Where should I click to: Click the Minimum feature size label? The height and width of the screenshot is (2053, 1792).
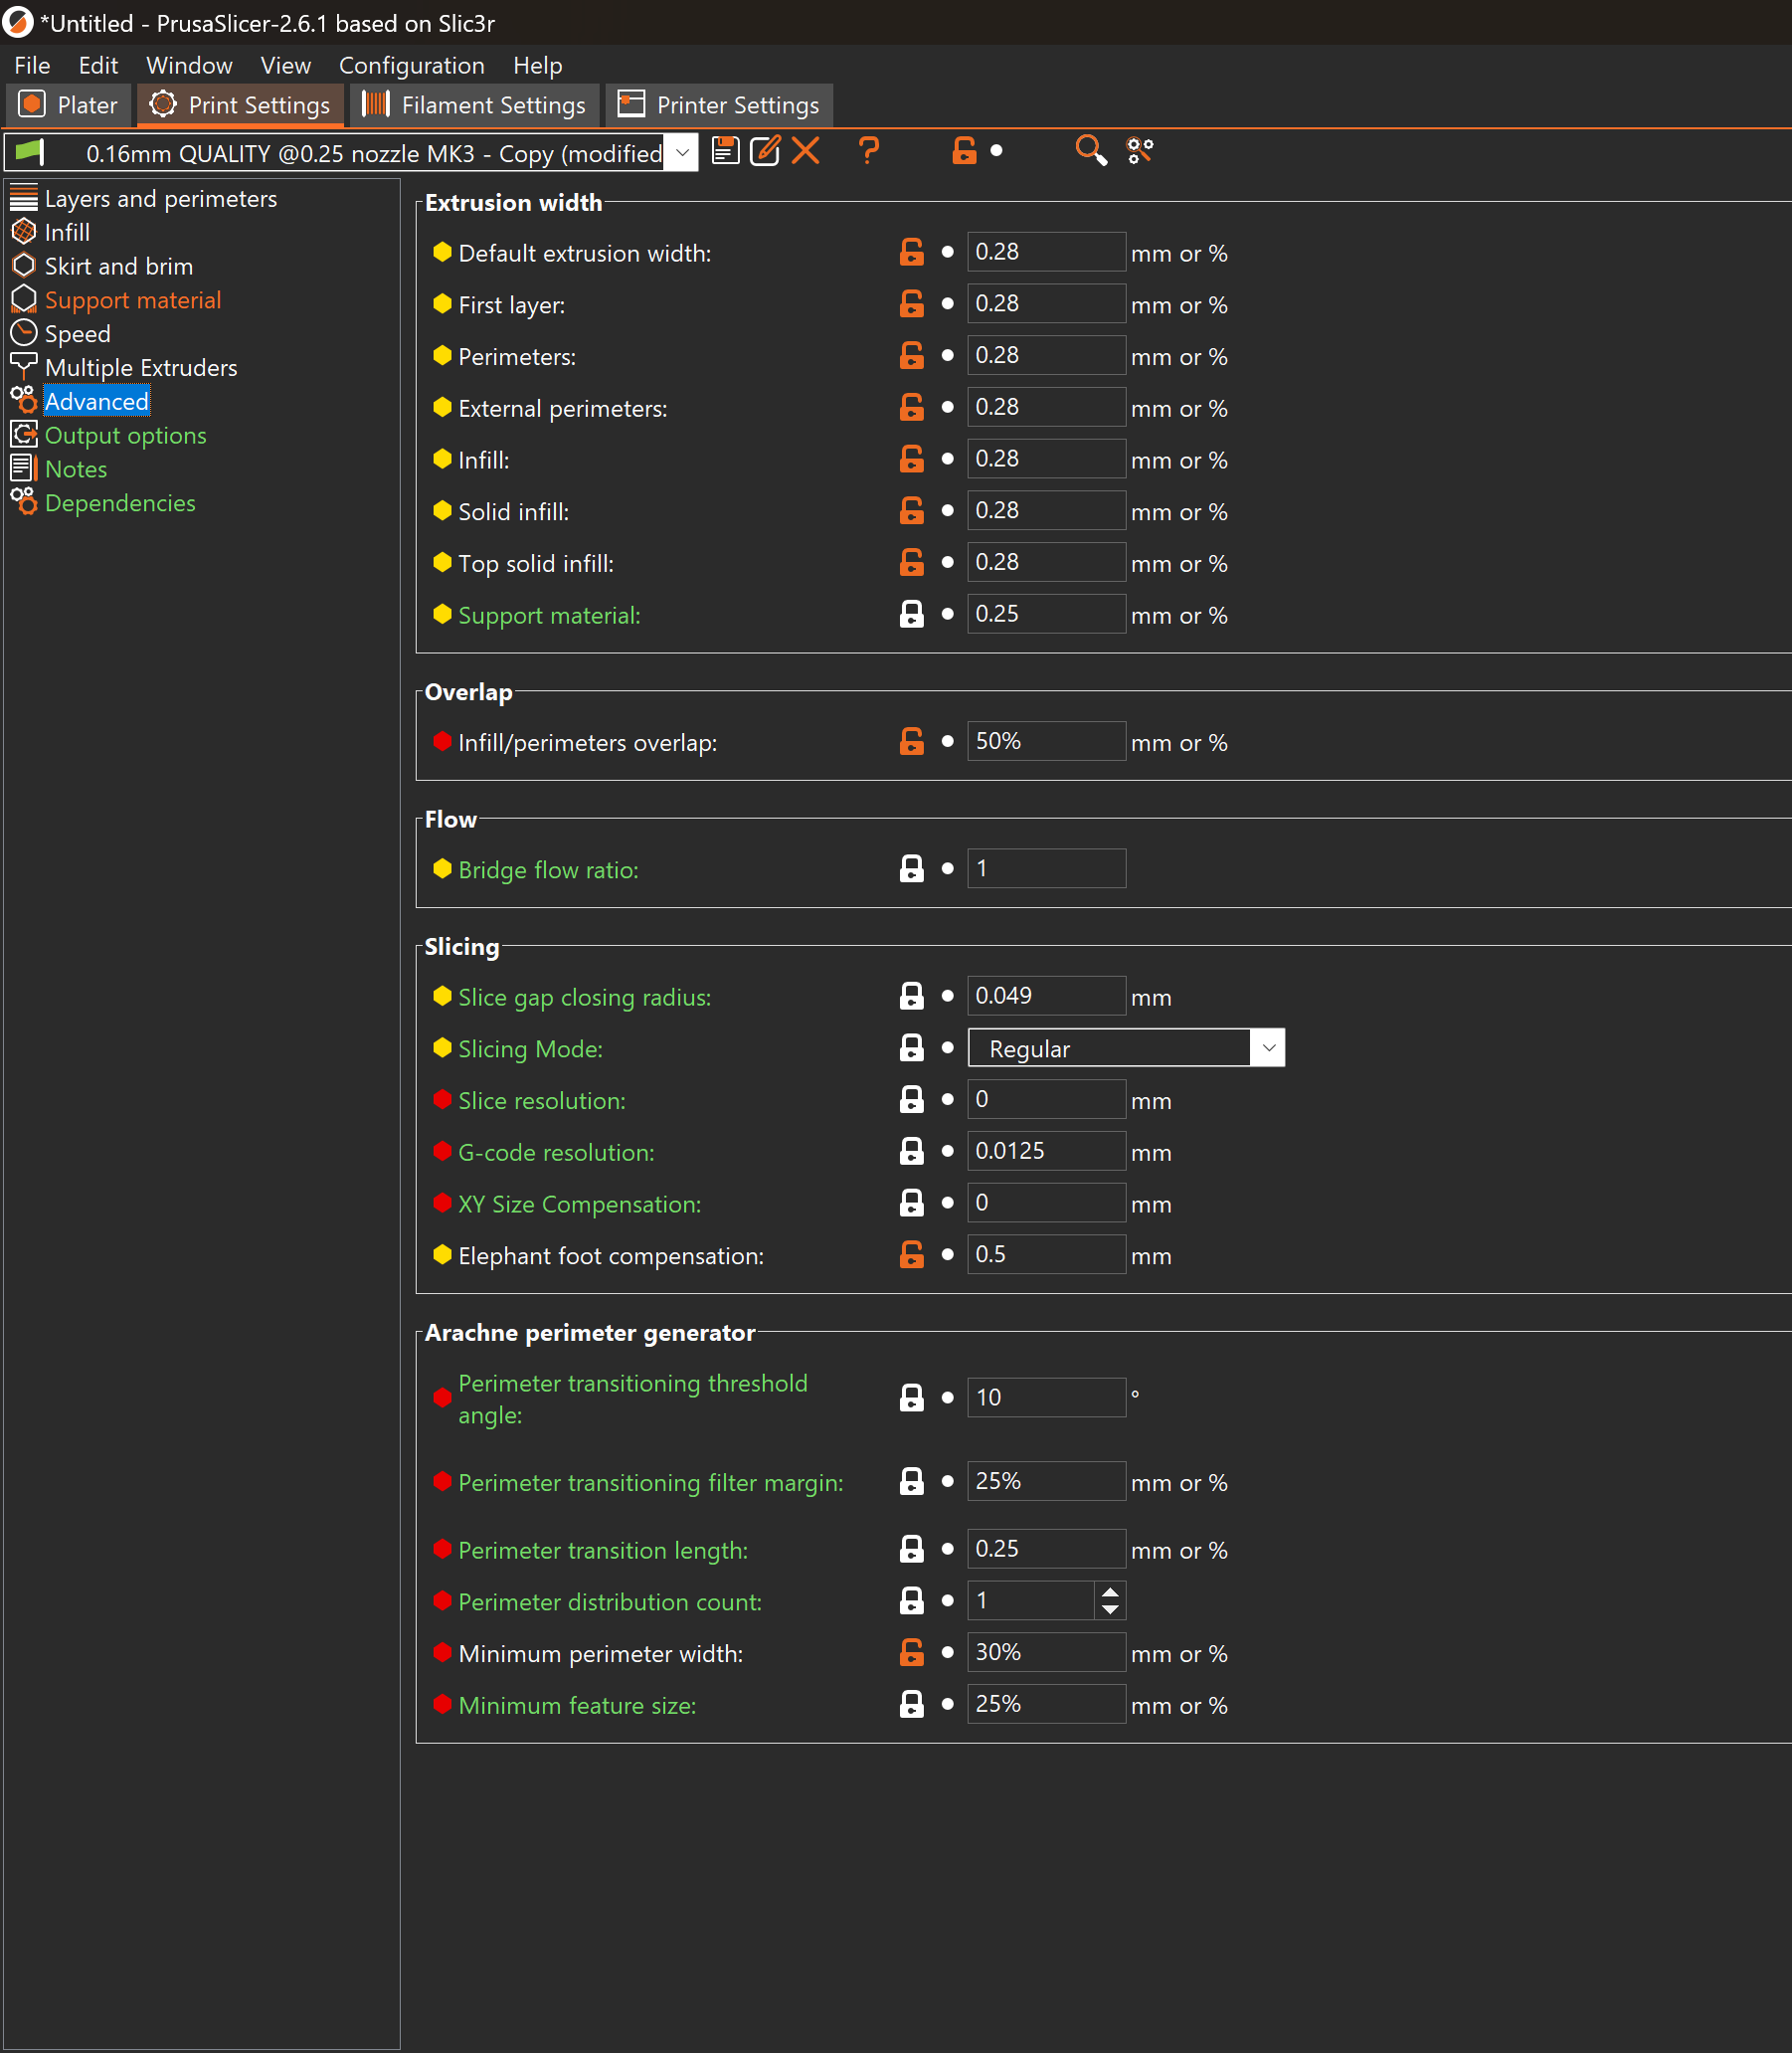coord(577,1705)
